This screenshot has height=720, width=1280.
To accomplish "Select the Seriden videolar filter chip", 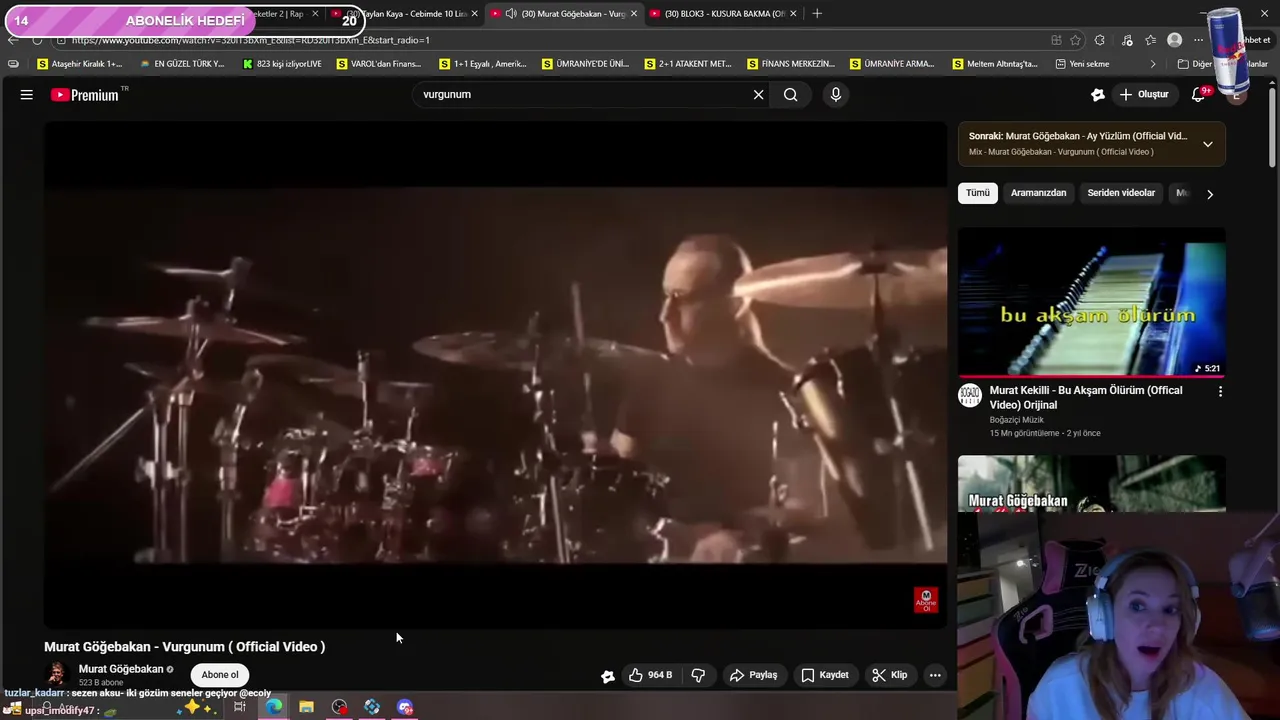I will tap(1121, 193).
